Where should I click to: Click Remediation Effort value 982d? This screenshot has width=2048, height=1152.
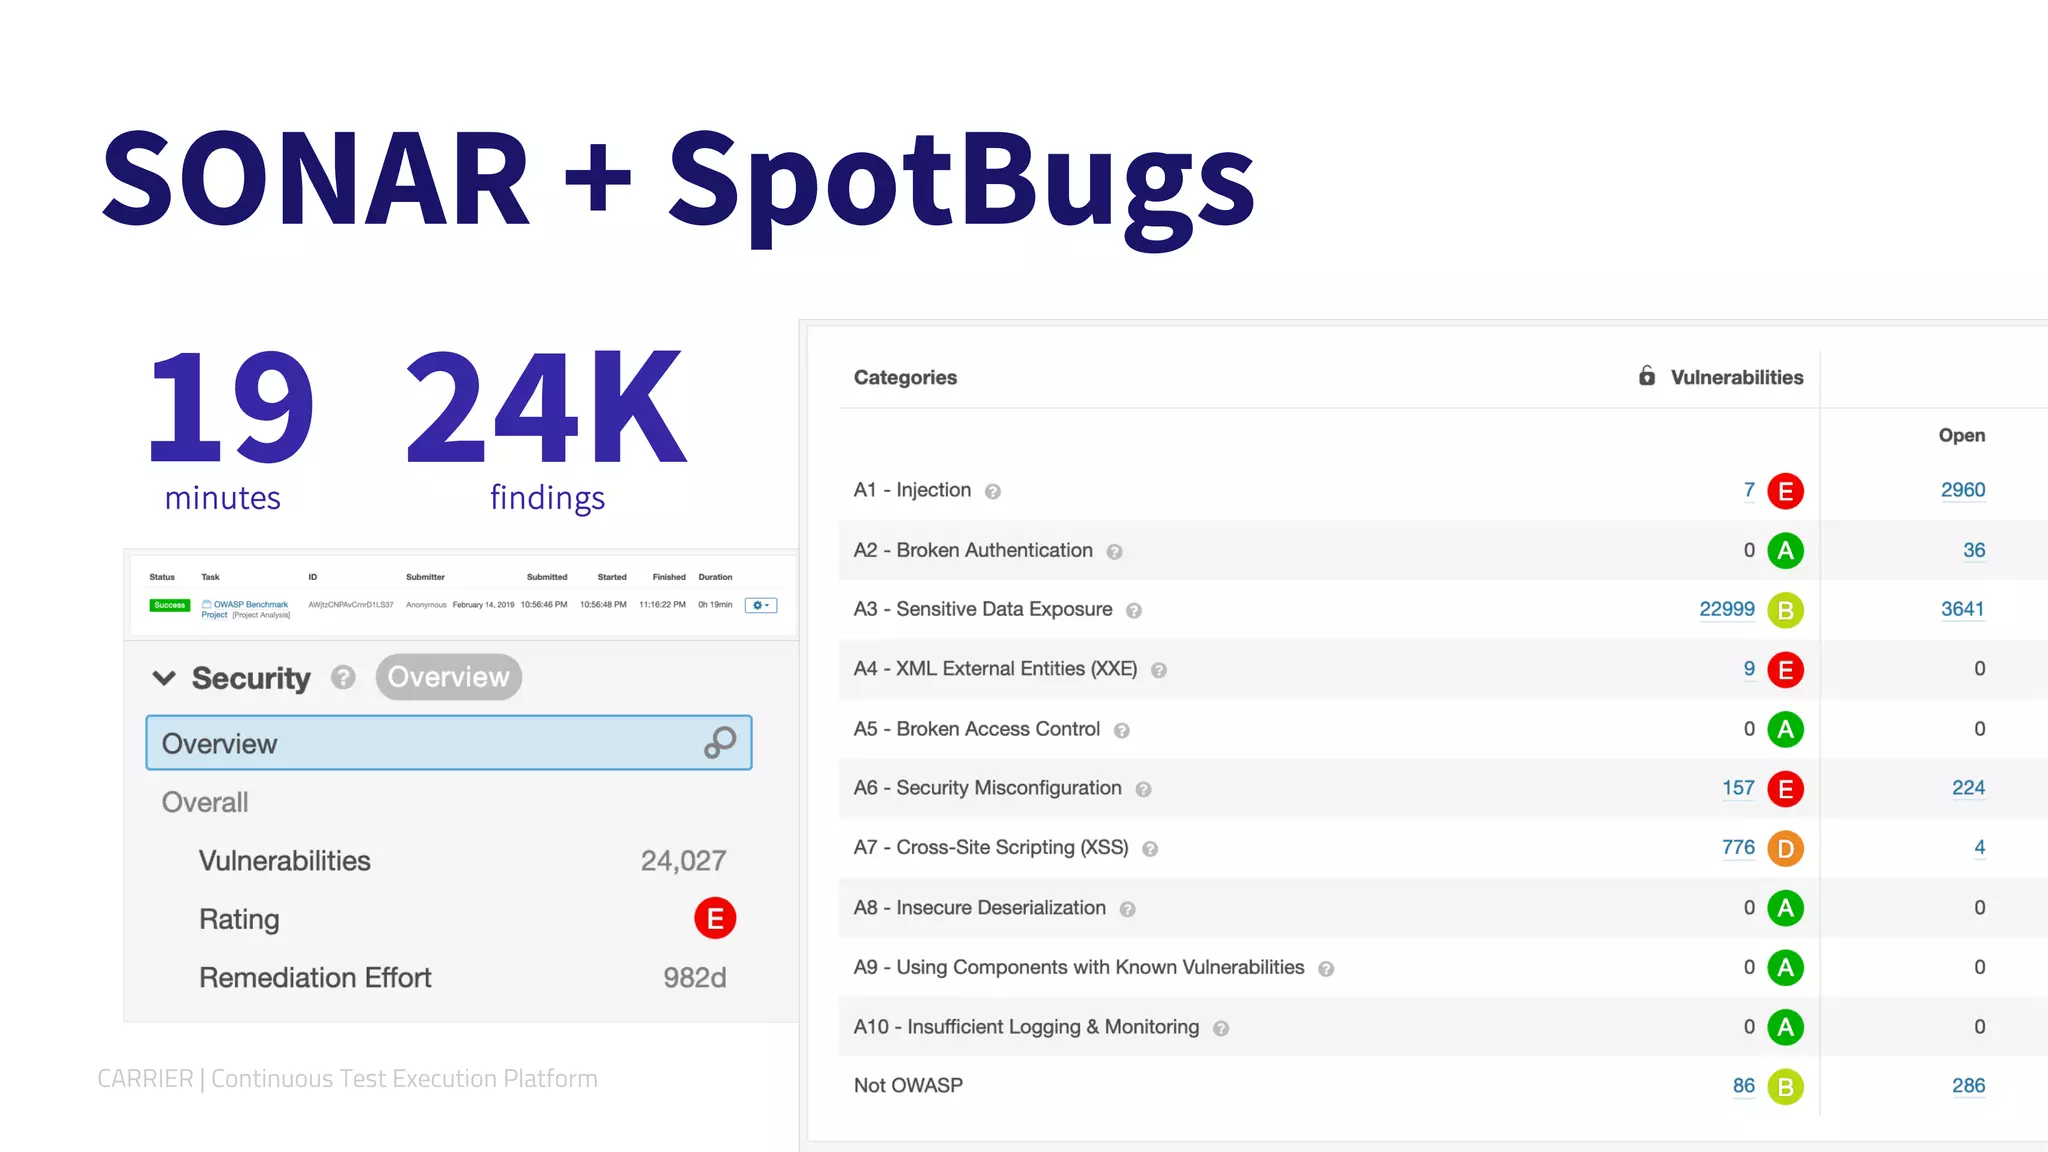[x=695, y=978]
